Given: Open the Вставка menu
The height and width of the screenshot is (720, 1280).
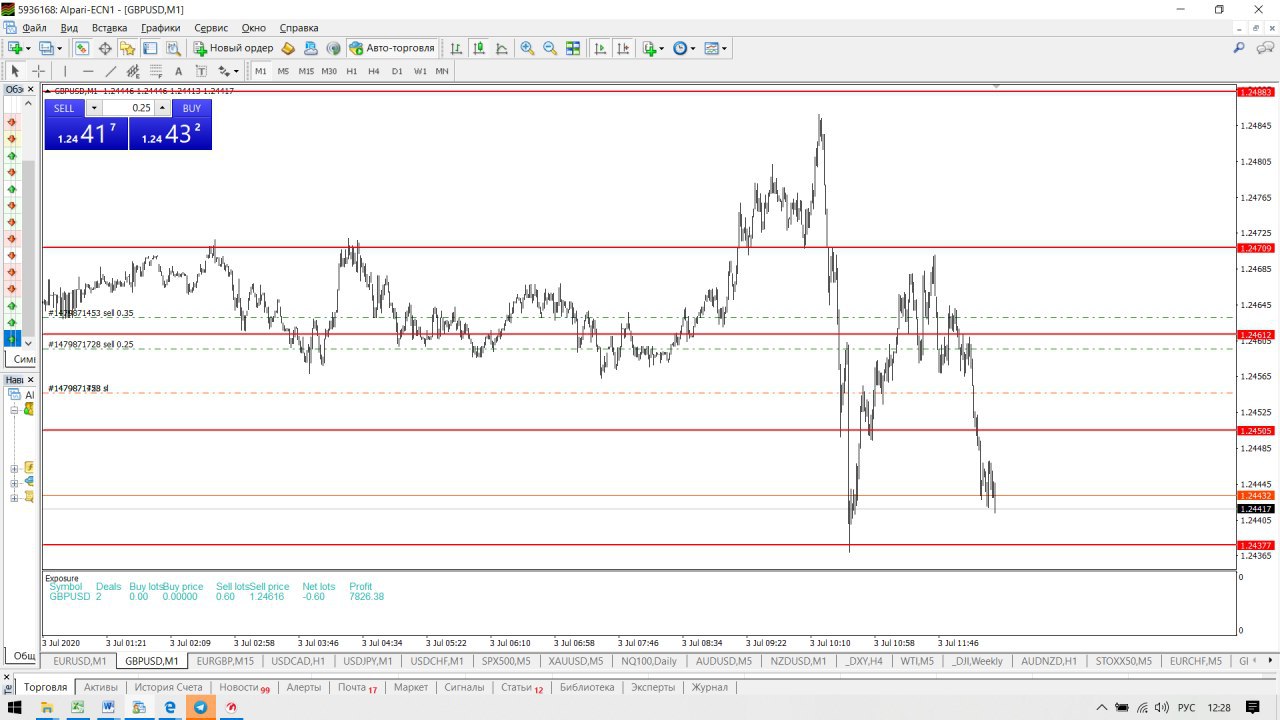Looking at the screenshot, I should [x=109, y=28].
